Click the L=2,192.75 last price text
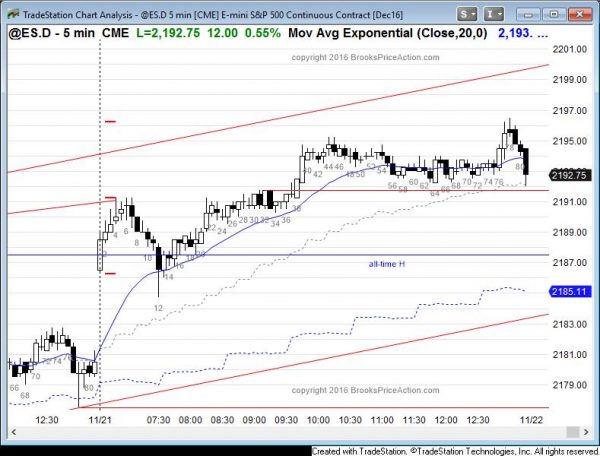The width and height of the screenshot is (600, 456). tap(168, 33)
